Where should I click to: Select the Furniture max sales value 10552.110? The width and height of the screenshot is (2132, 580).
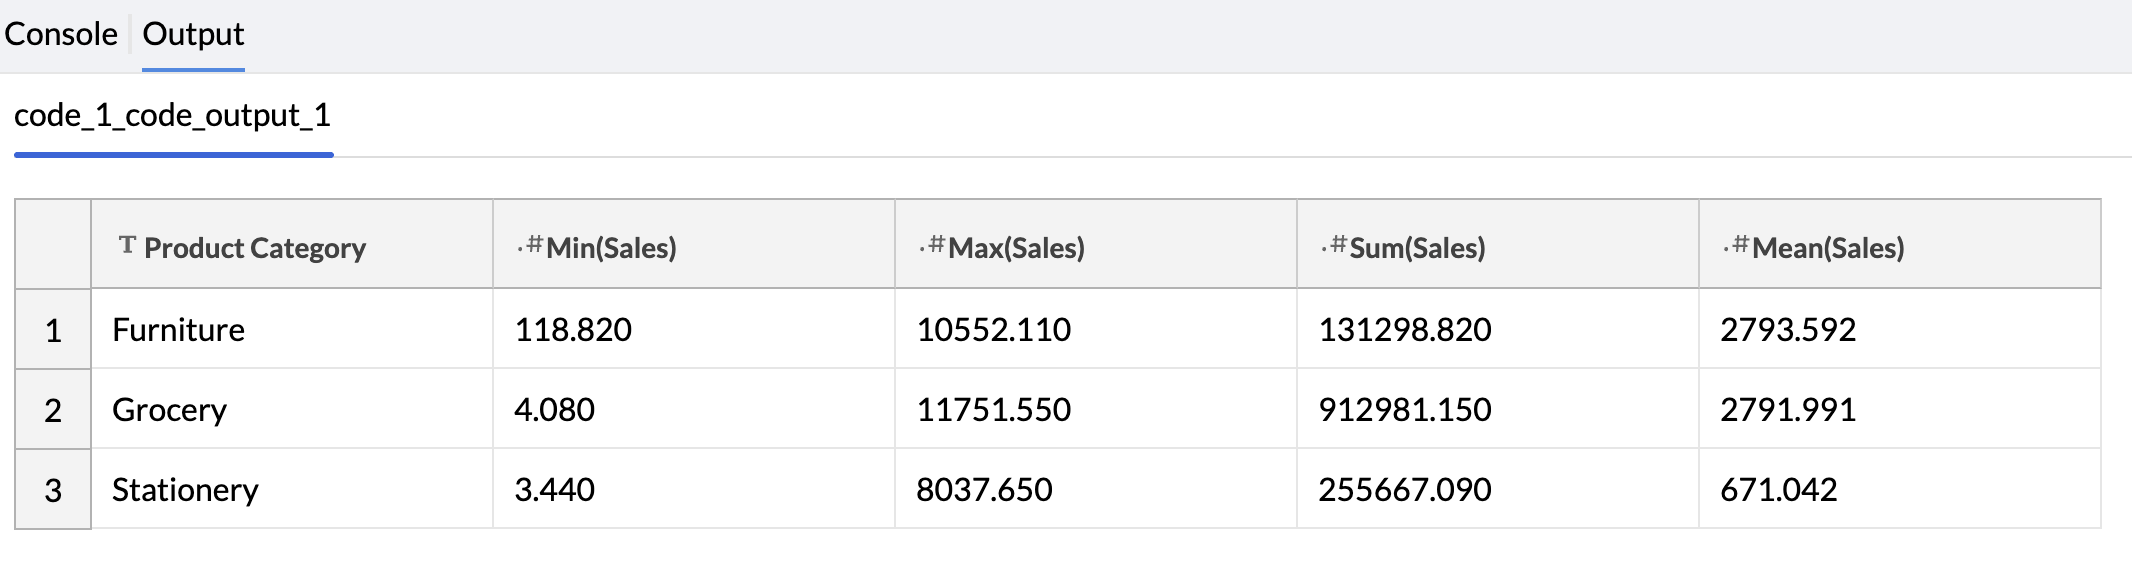[993, 330]
